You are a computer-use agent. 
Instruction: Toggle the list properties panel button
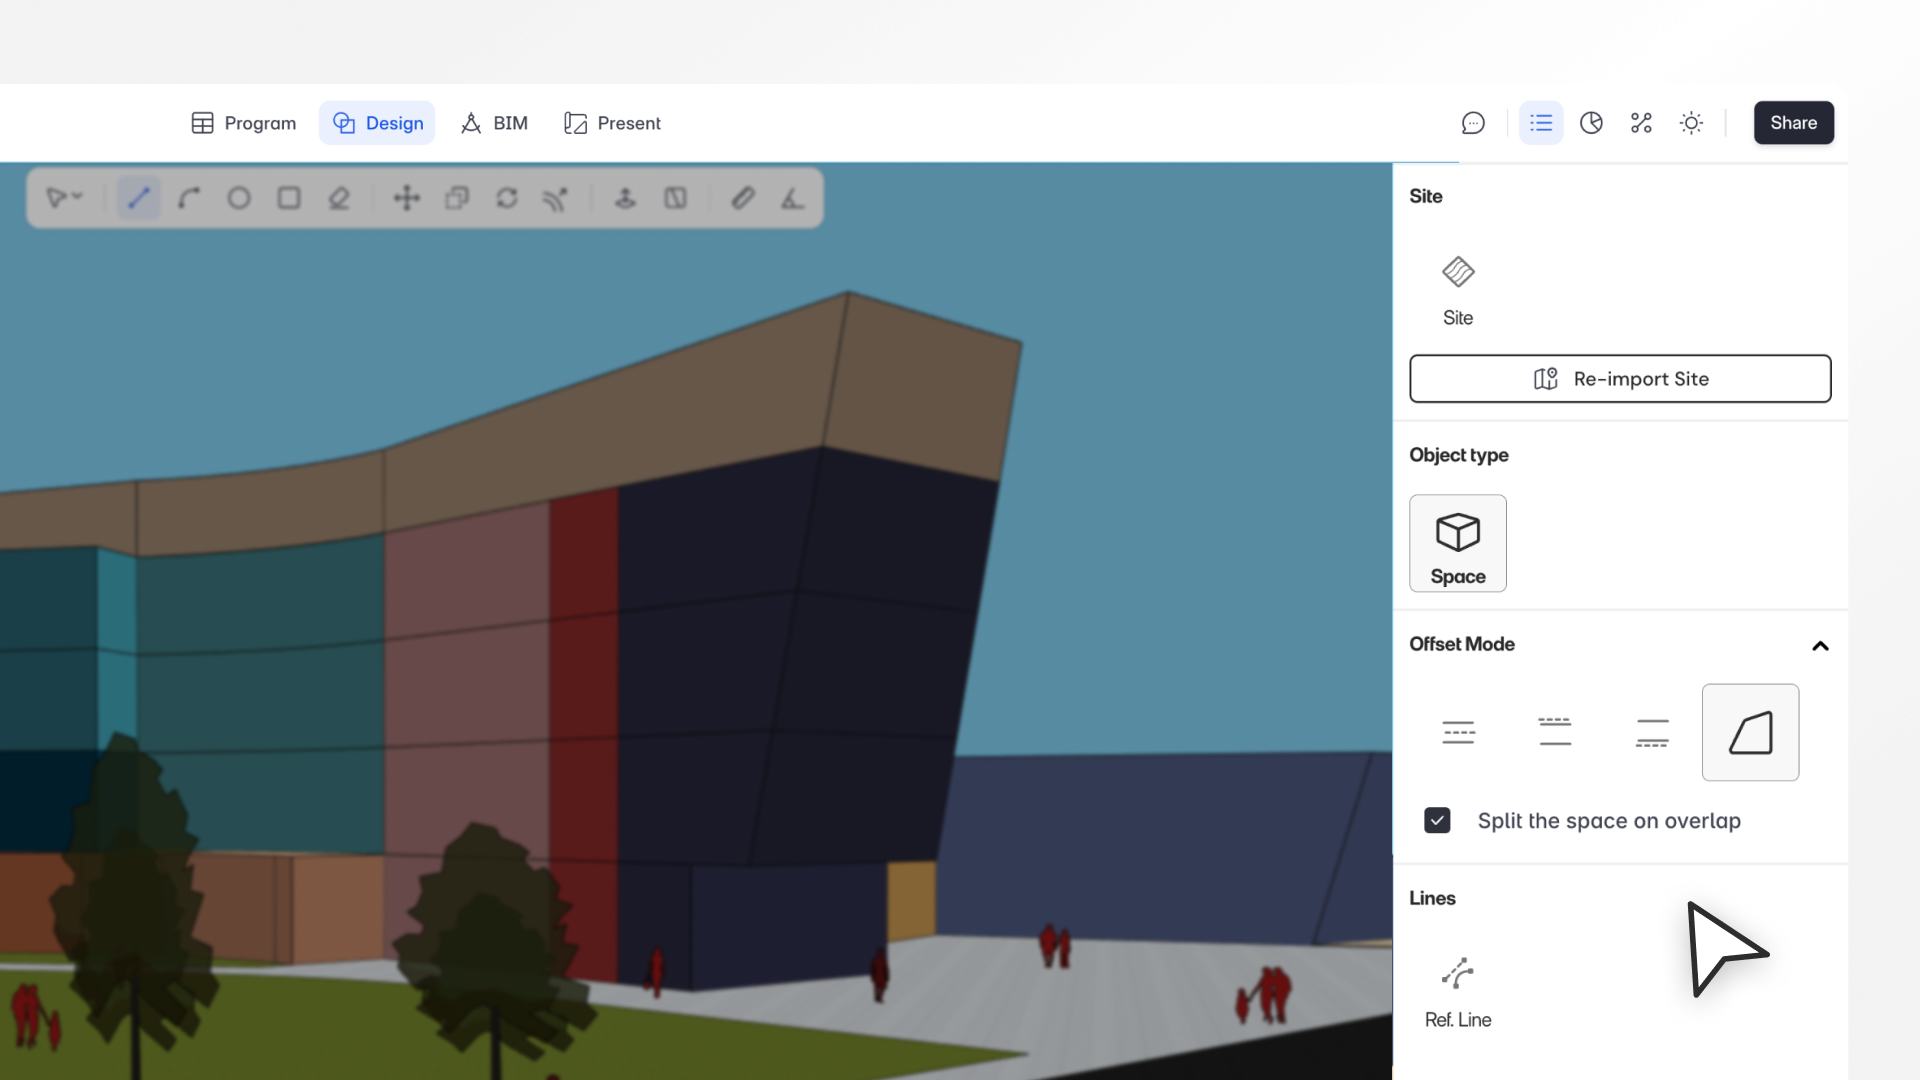(x=1541, y=123)
